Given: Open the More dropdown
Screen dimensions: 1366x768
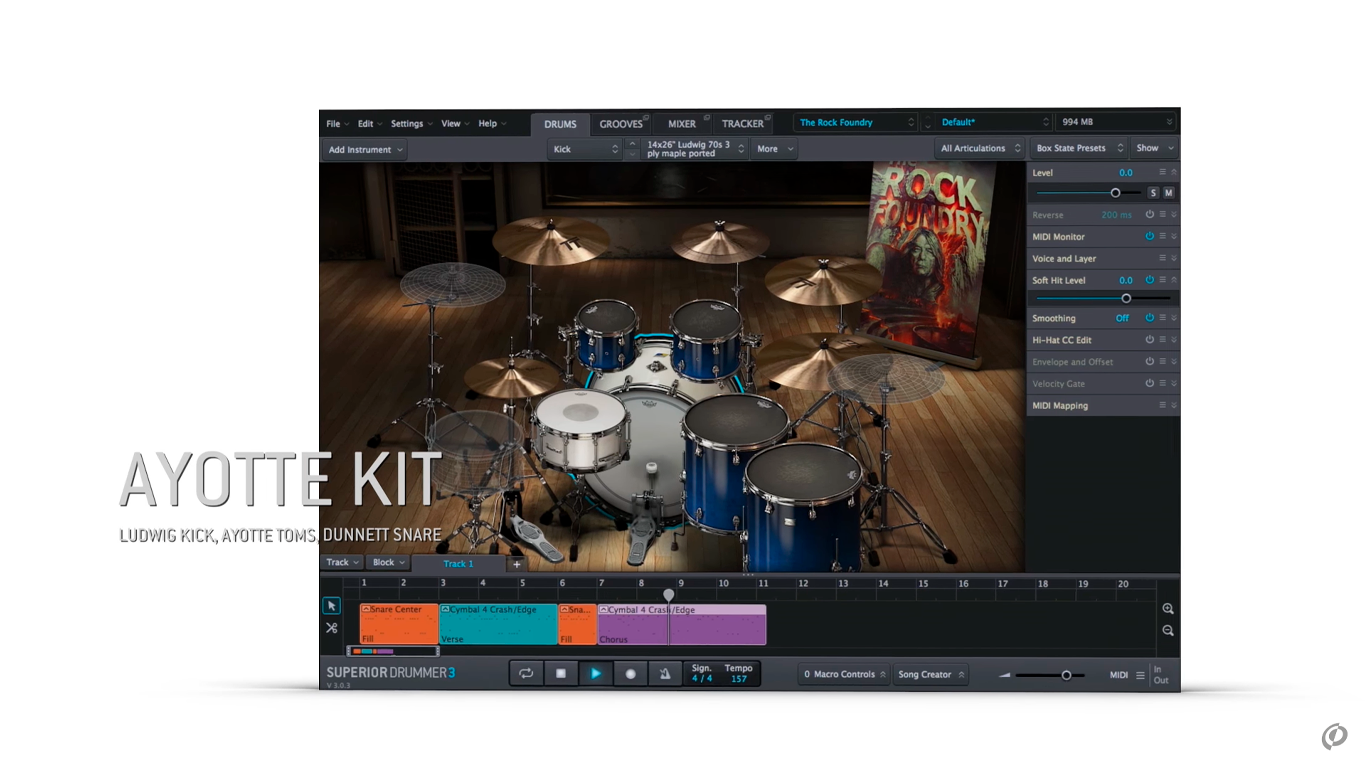Looking at the screenshot, I should coord(774,149).
